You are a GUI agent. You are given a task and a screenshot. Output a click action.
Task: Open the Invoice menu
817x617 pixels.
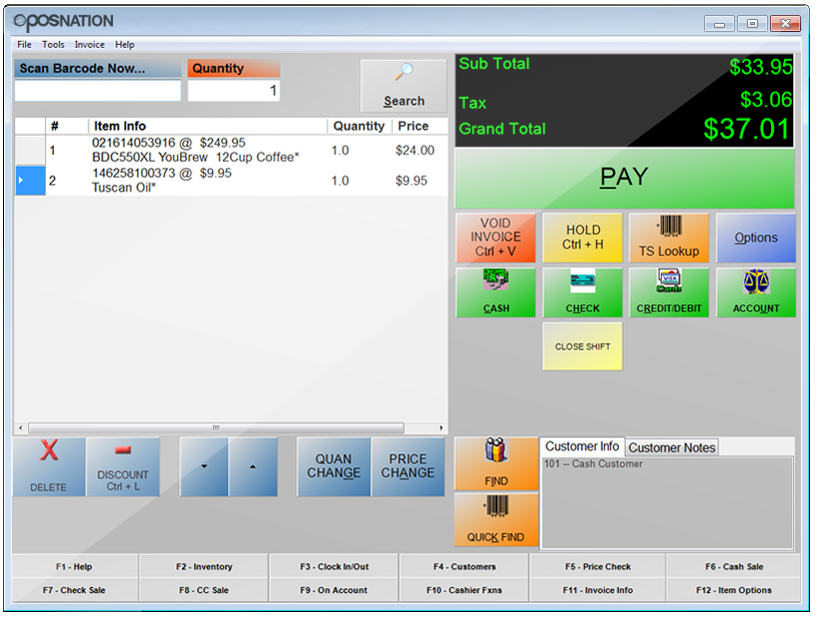coord(89,45)
